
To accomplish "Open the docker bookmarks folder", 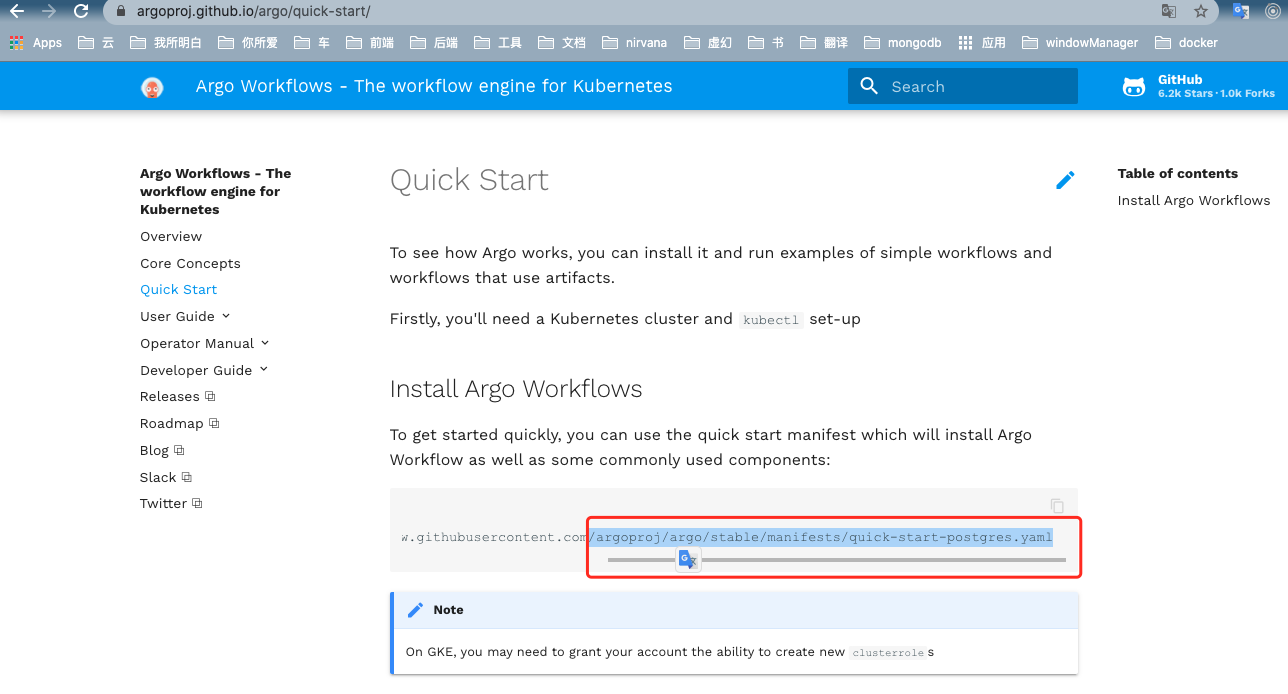I will click(1186, 43).
